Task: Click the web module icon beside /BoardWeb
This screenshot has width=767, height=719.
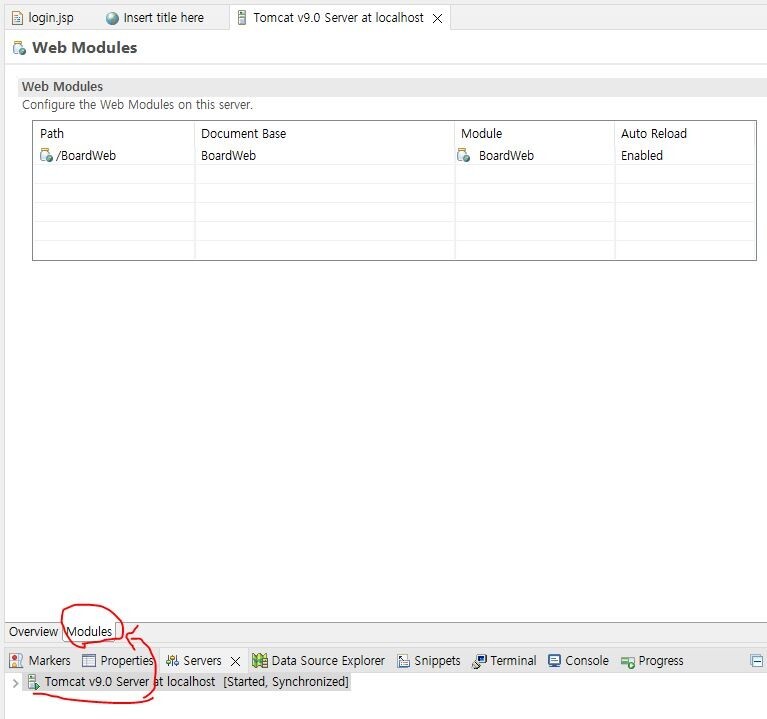Action: [46, 156]
